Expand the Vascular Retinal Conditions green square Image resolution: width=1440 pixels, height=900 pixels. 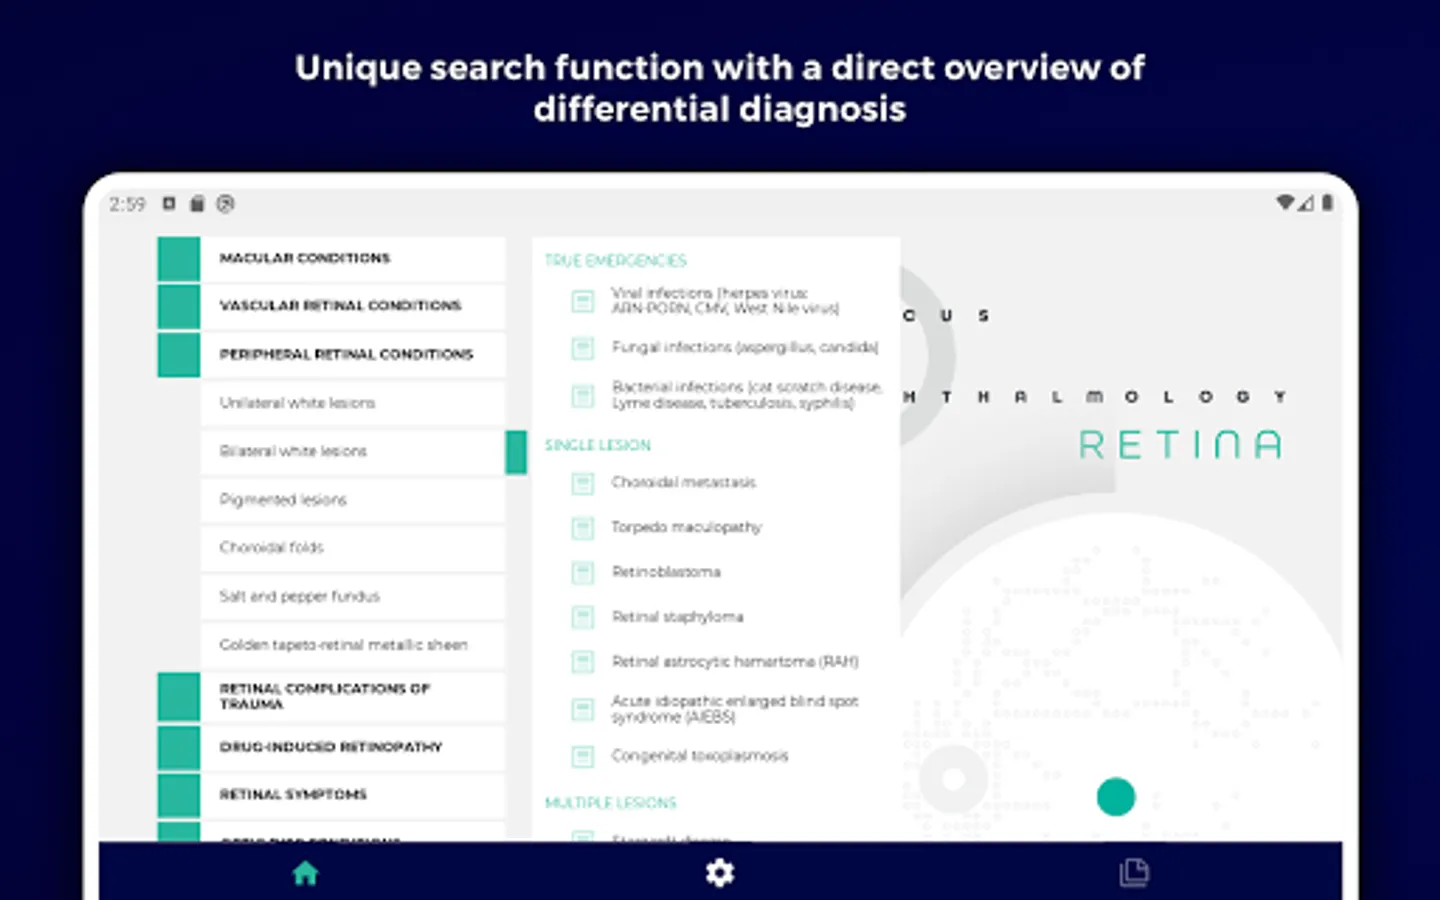coord(179,306)
